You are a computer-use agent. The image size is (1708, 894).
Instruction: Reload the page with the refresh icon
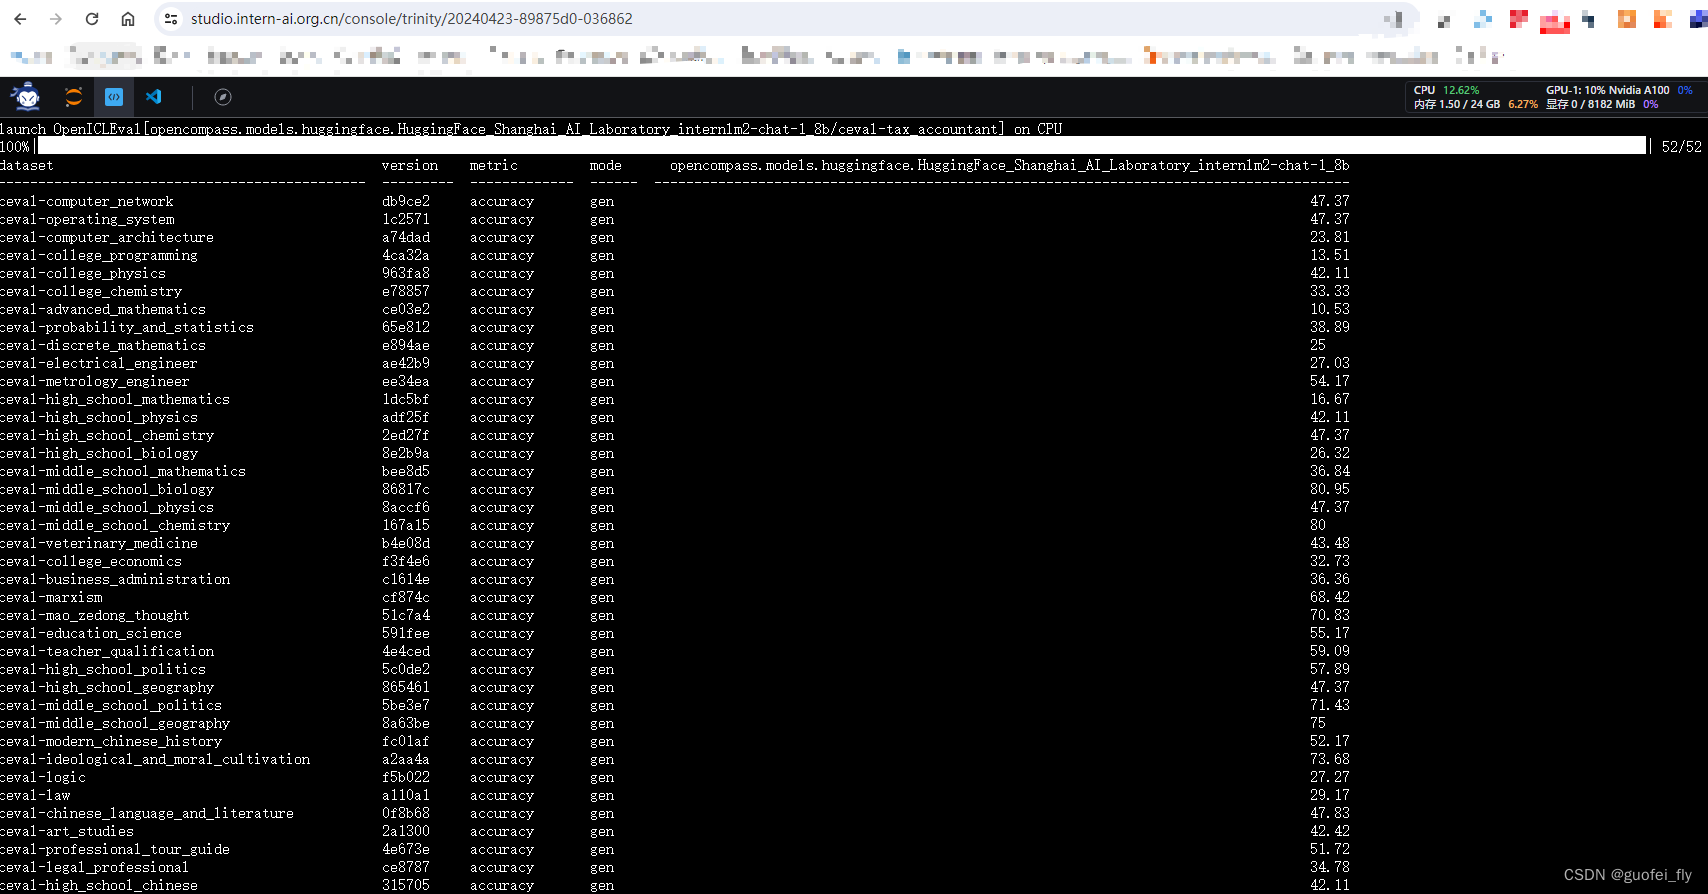pos(92,19)
